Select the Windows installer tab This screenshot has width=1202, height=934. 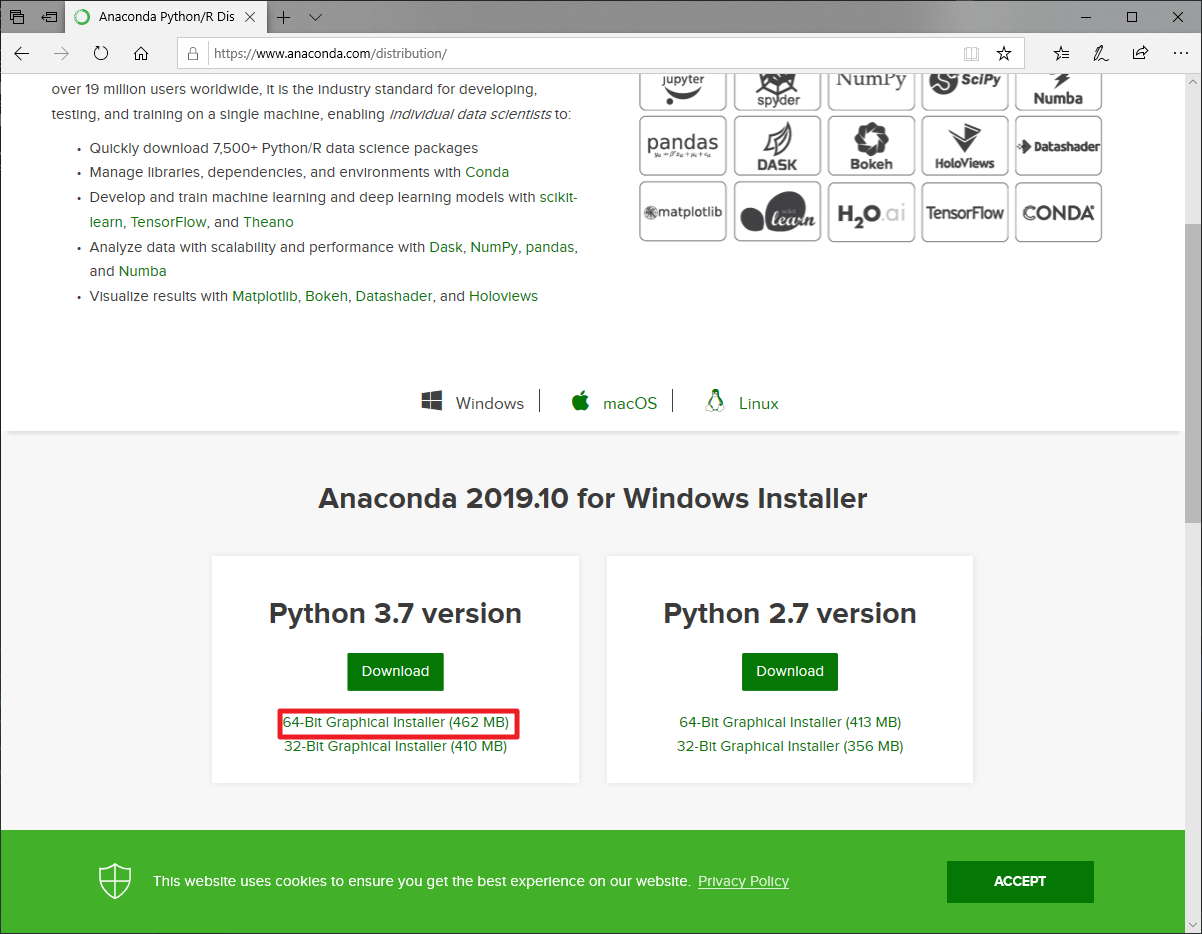[473, 402]
